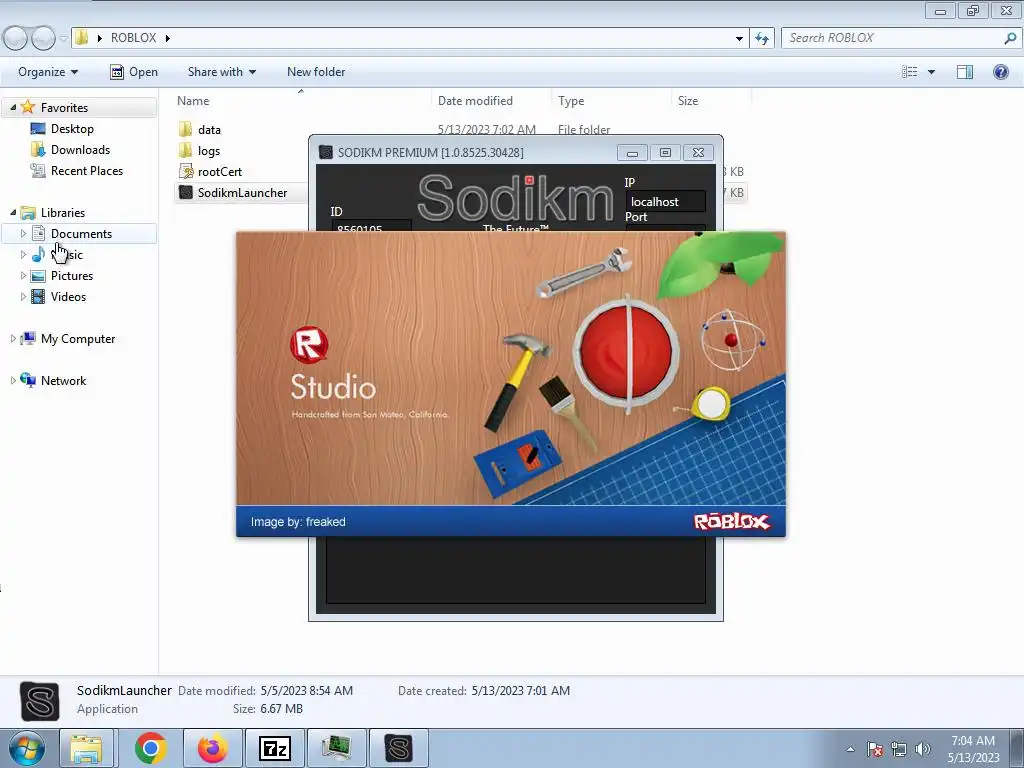Expand the Music library tree

coord(24,255)
